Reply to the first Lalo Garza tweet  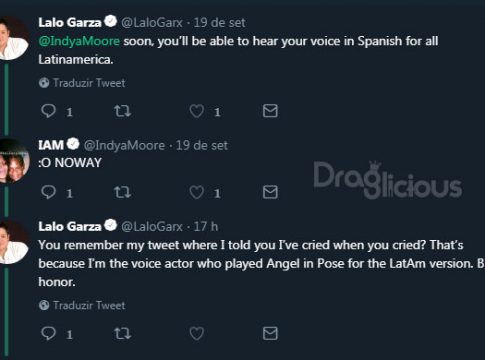48,111
